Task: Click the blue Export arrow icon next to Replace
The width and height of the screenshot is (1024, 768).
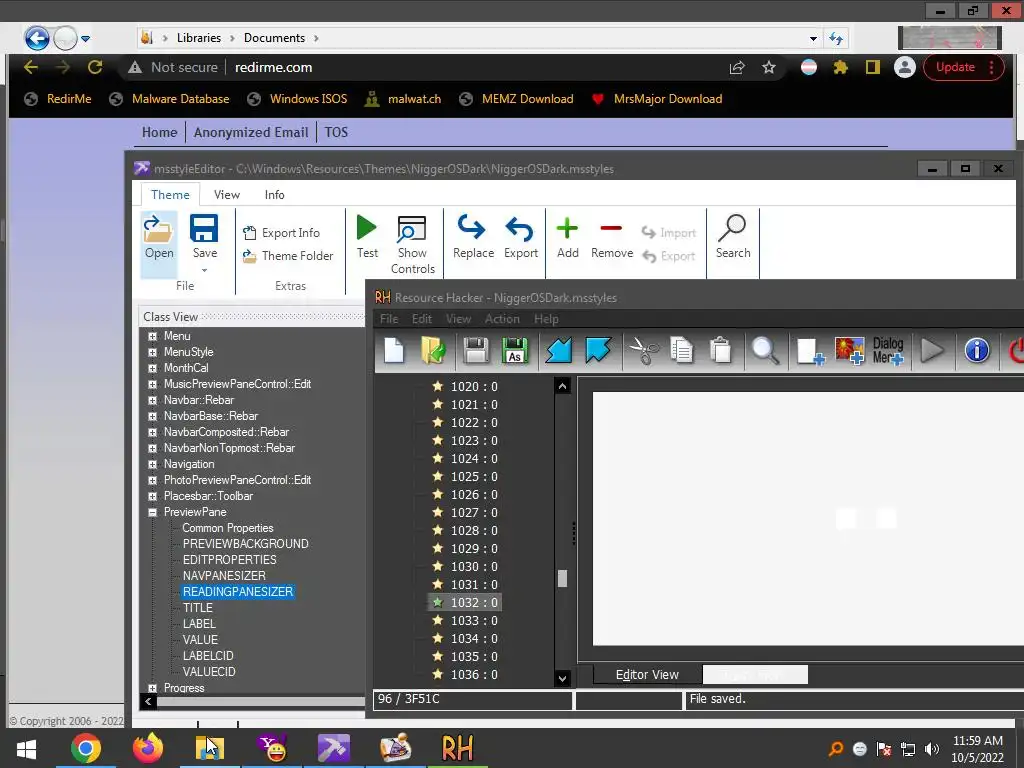Action: (x=520, y=229)
